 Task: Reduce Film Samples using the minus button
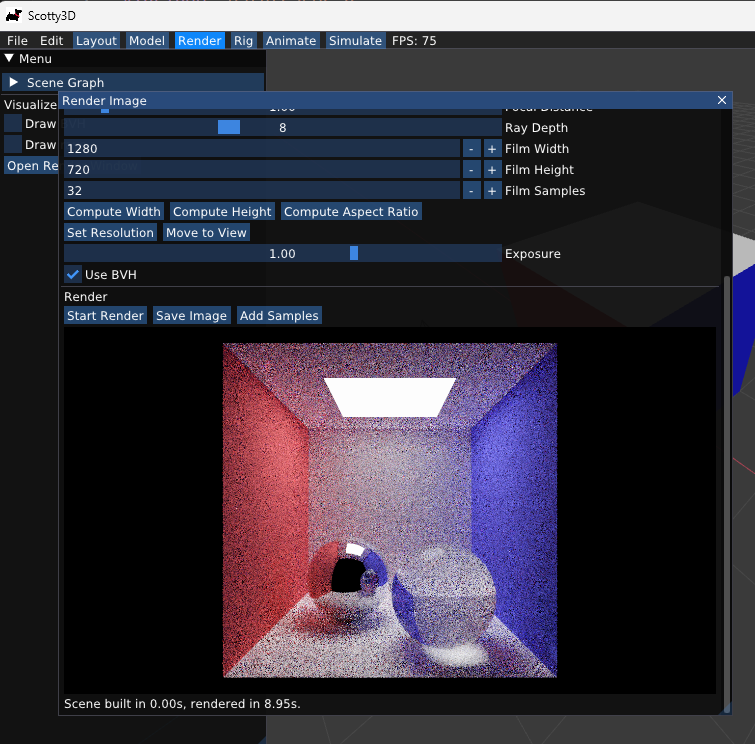pos(471,190)
